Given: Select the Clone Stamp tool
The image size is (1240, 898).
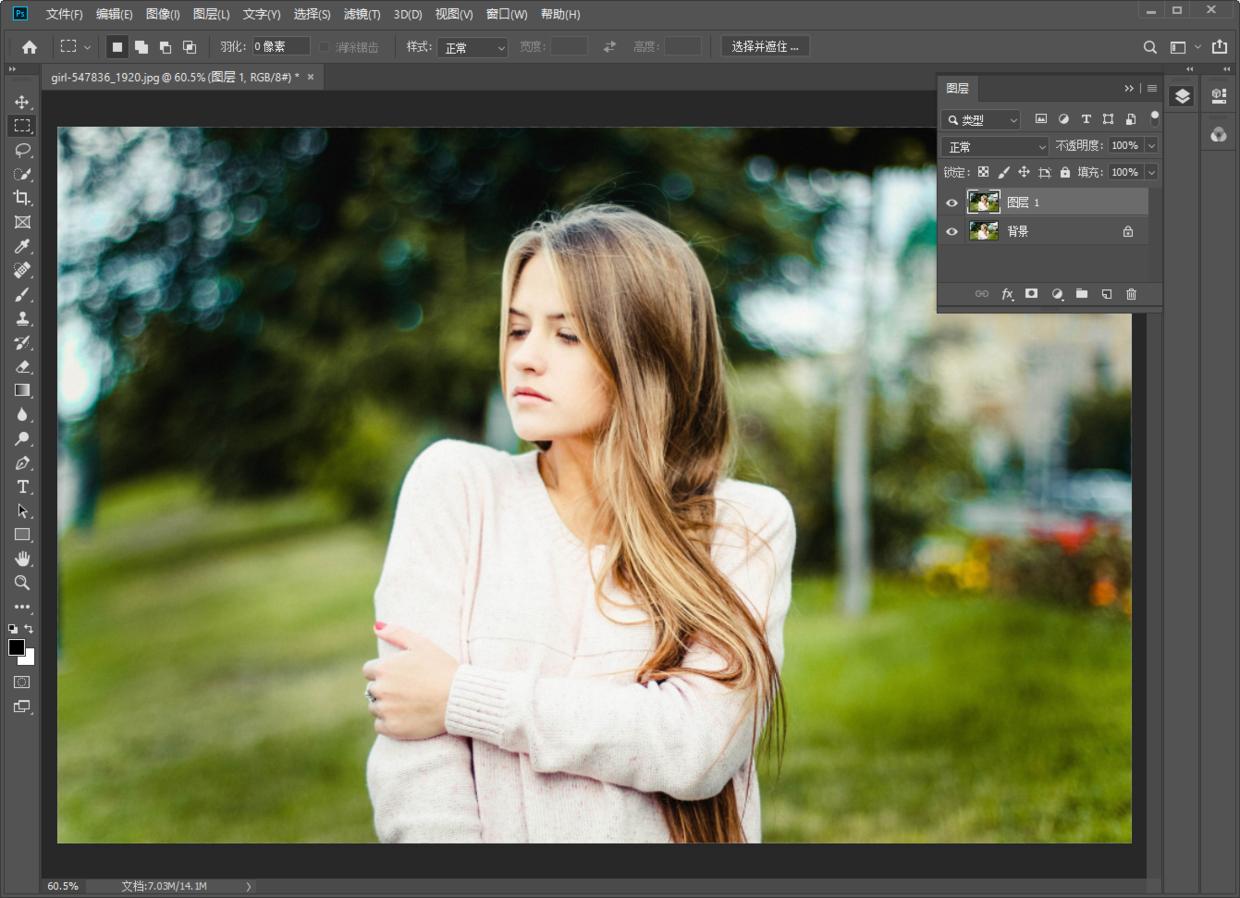Looking at the screenshot, I should click(x=22, y=319).
